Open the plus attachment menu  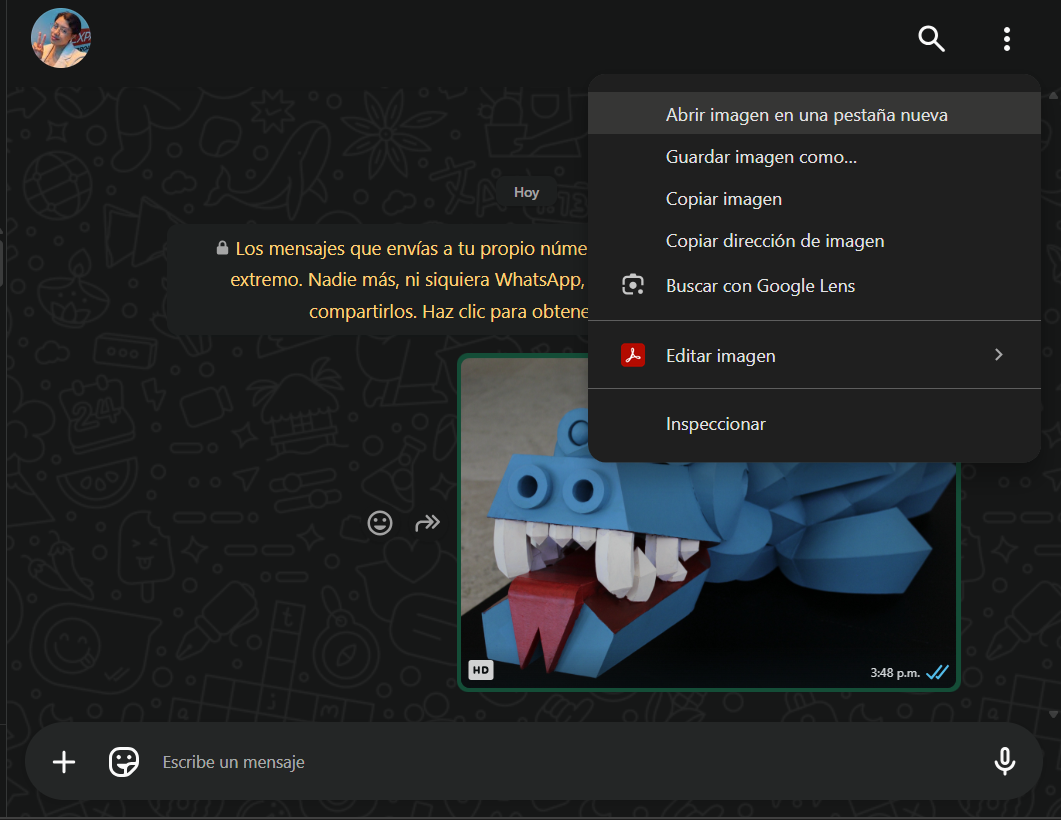[64, 762]
